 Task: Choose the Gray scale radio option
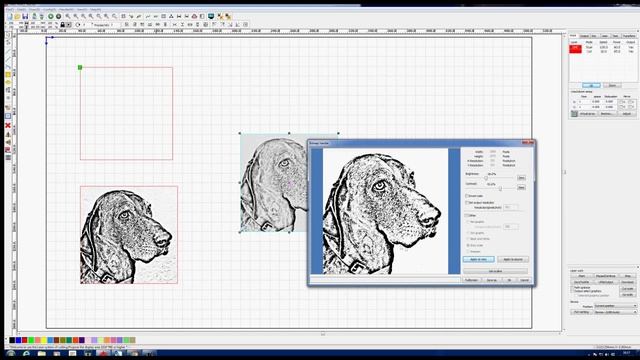[468, 245]
